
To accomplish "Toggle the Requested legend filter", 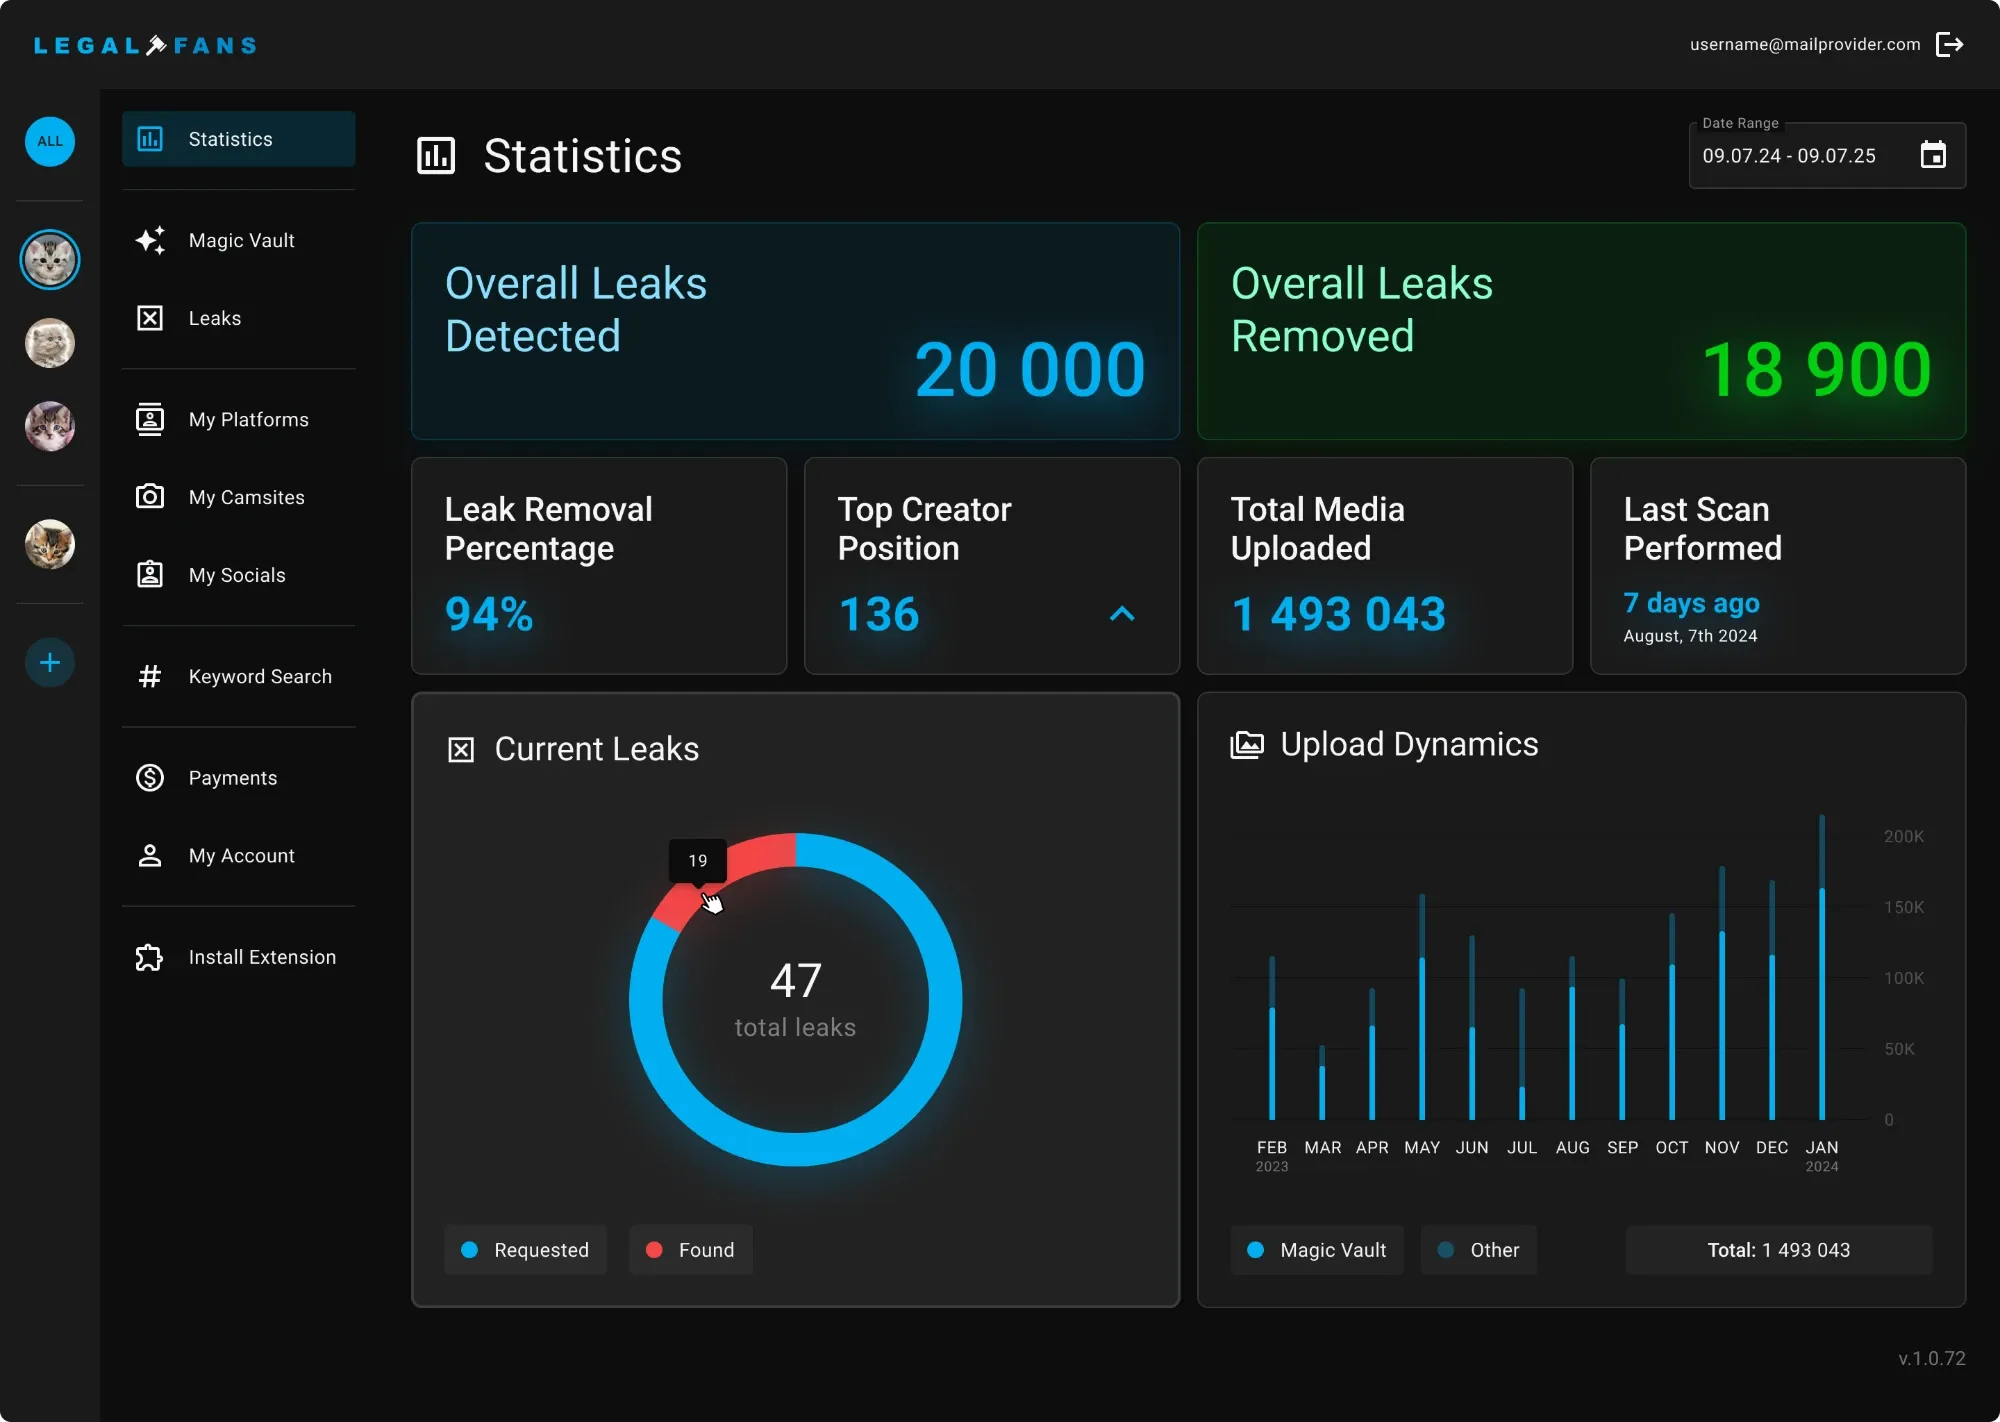I will click(x=525, y=1250).
